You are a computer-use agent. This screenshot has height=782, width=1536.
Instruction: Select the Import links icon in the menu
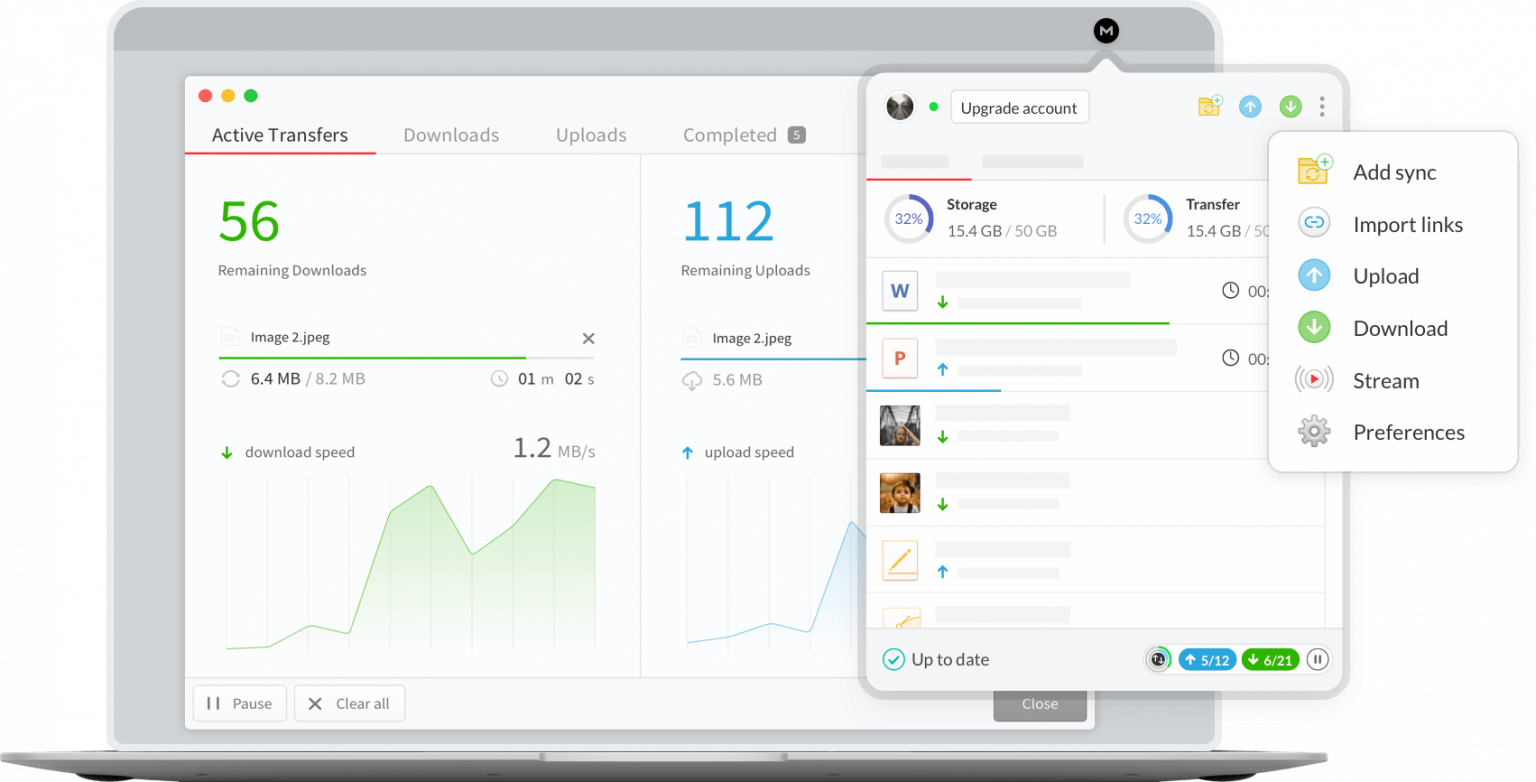(1313, 223)
